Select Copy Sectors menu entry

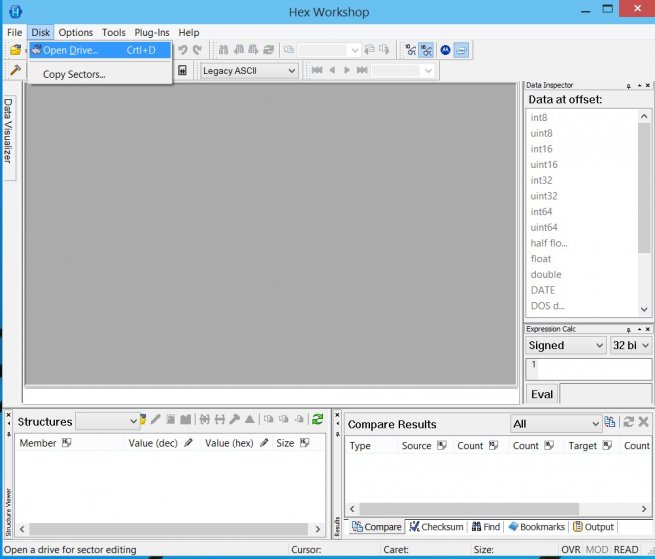pos(100,74)
